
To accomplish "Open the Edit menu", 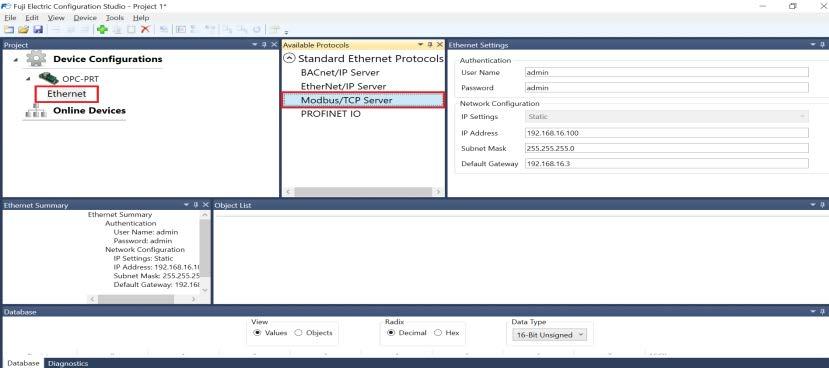I will tap(32, 17).
